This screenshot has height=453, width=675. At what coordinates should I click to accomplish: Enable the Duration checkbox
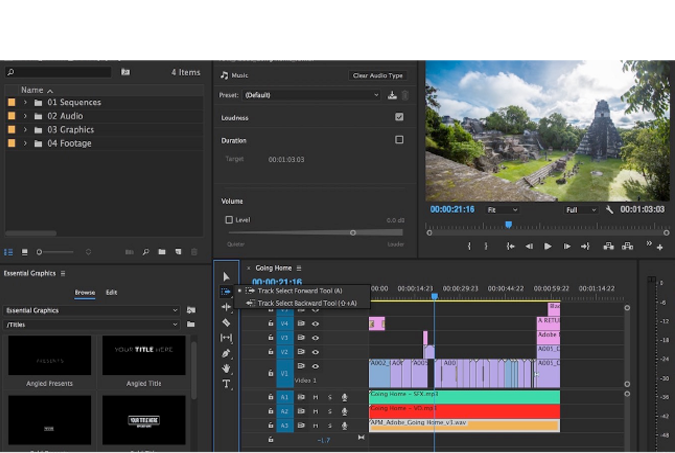pos(399,140)
